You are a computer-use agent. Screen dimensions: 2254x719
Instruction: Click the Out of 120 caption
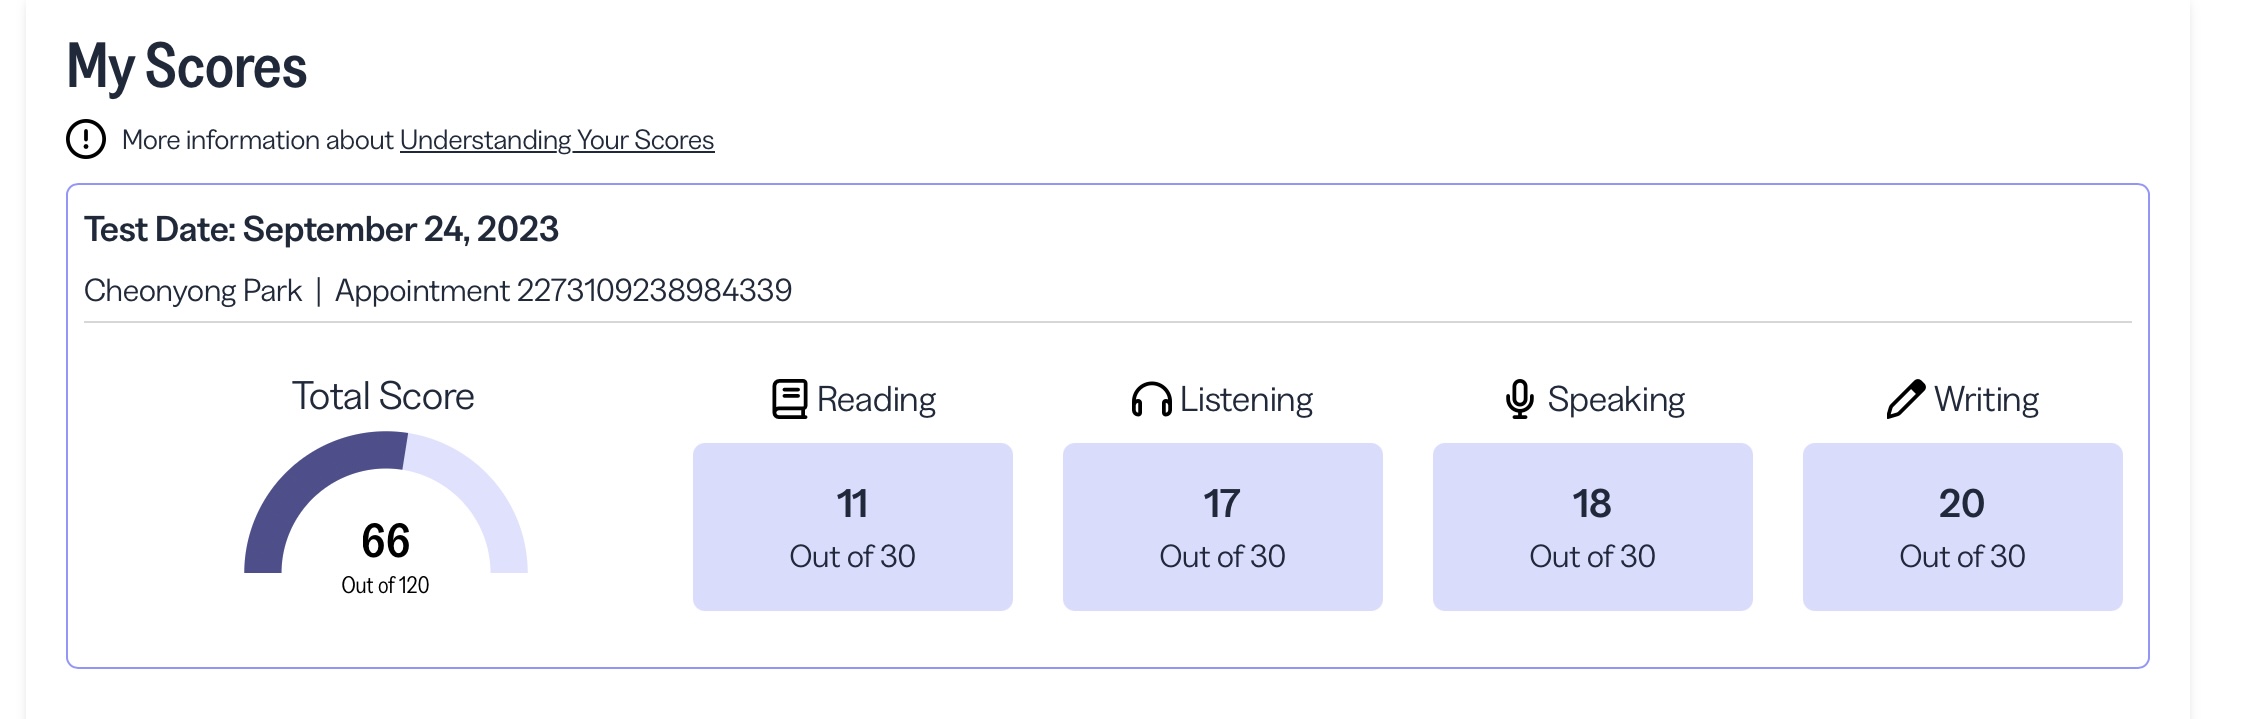click(x=385, y=585)
